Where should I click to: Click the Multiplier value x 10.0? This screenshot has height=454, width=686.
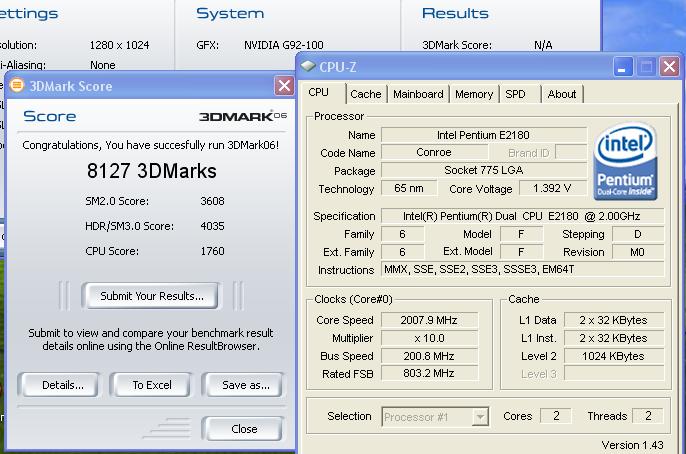click(429, 338)
